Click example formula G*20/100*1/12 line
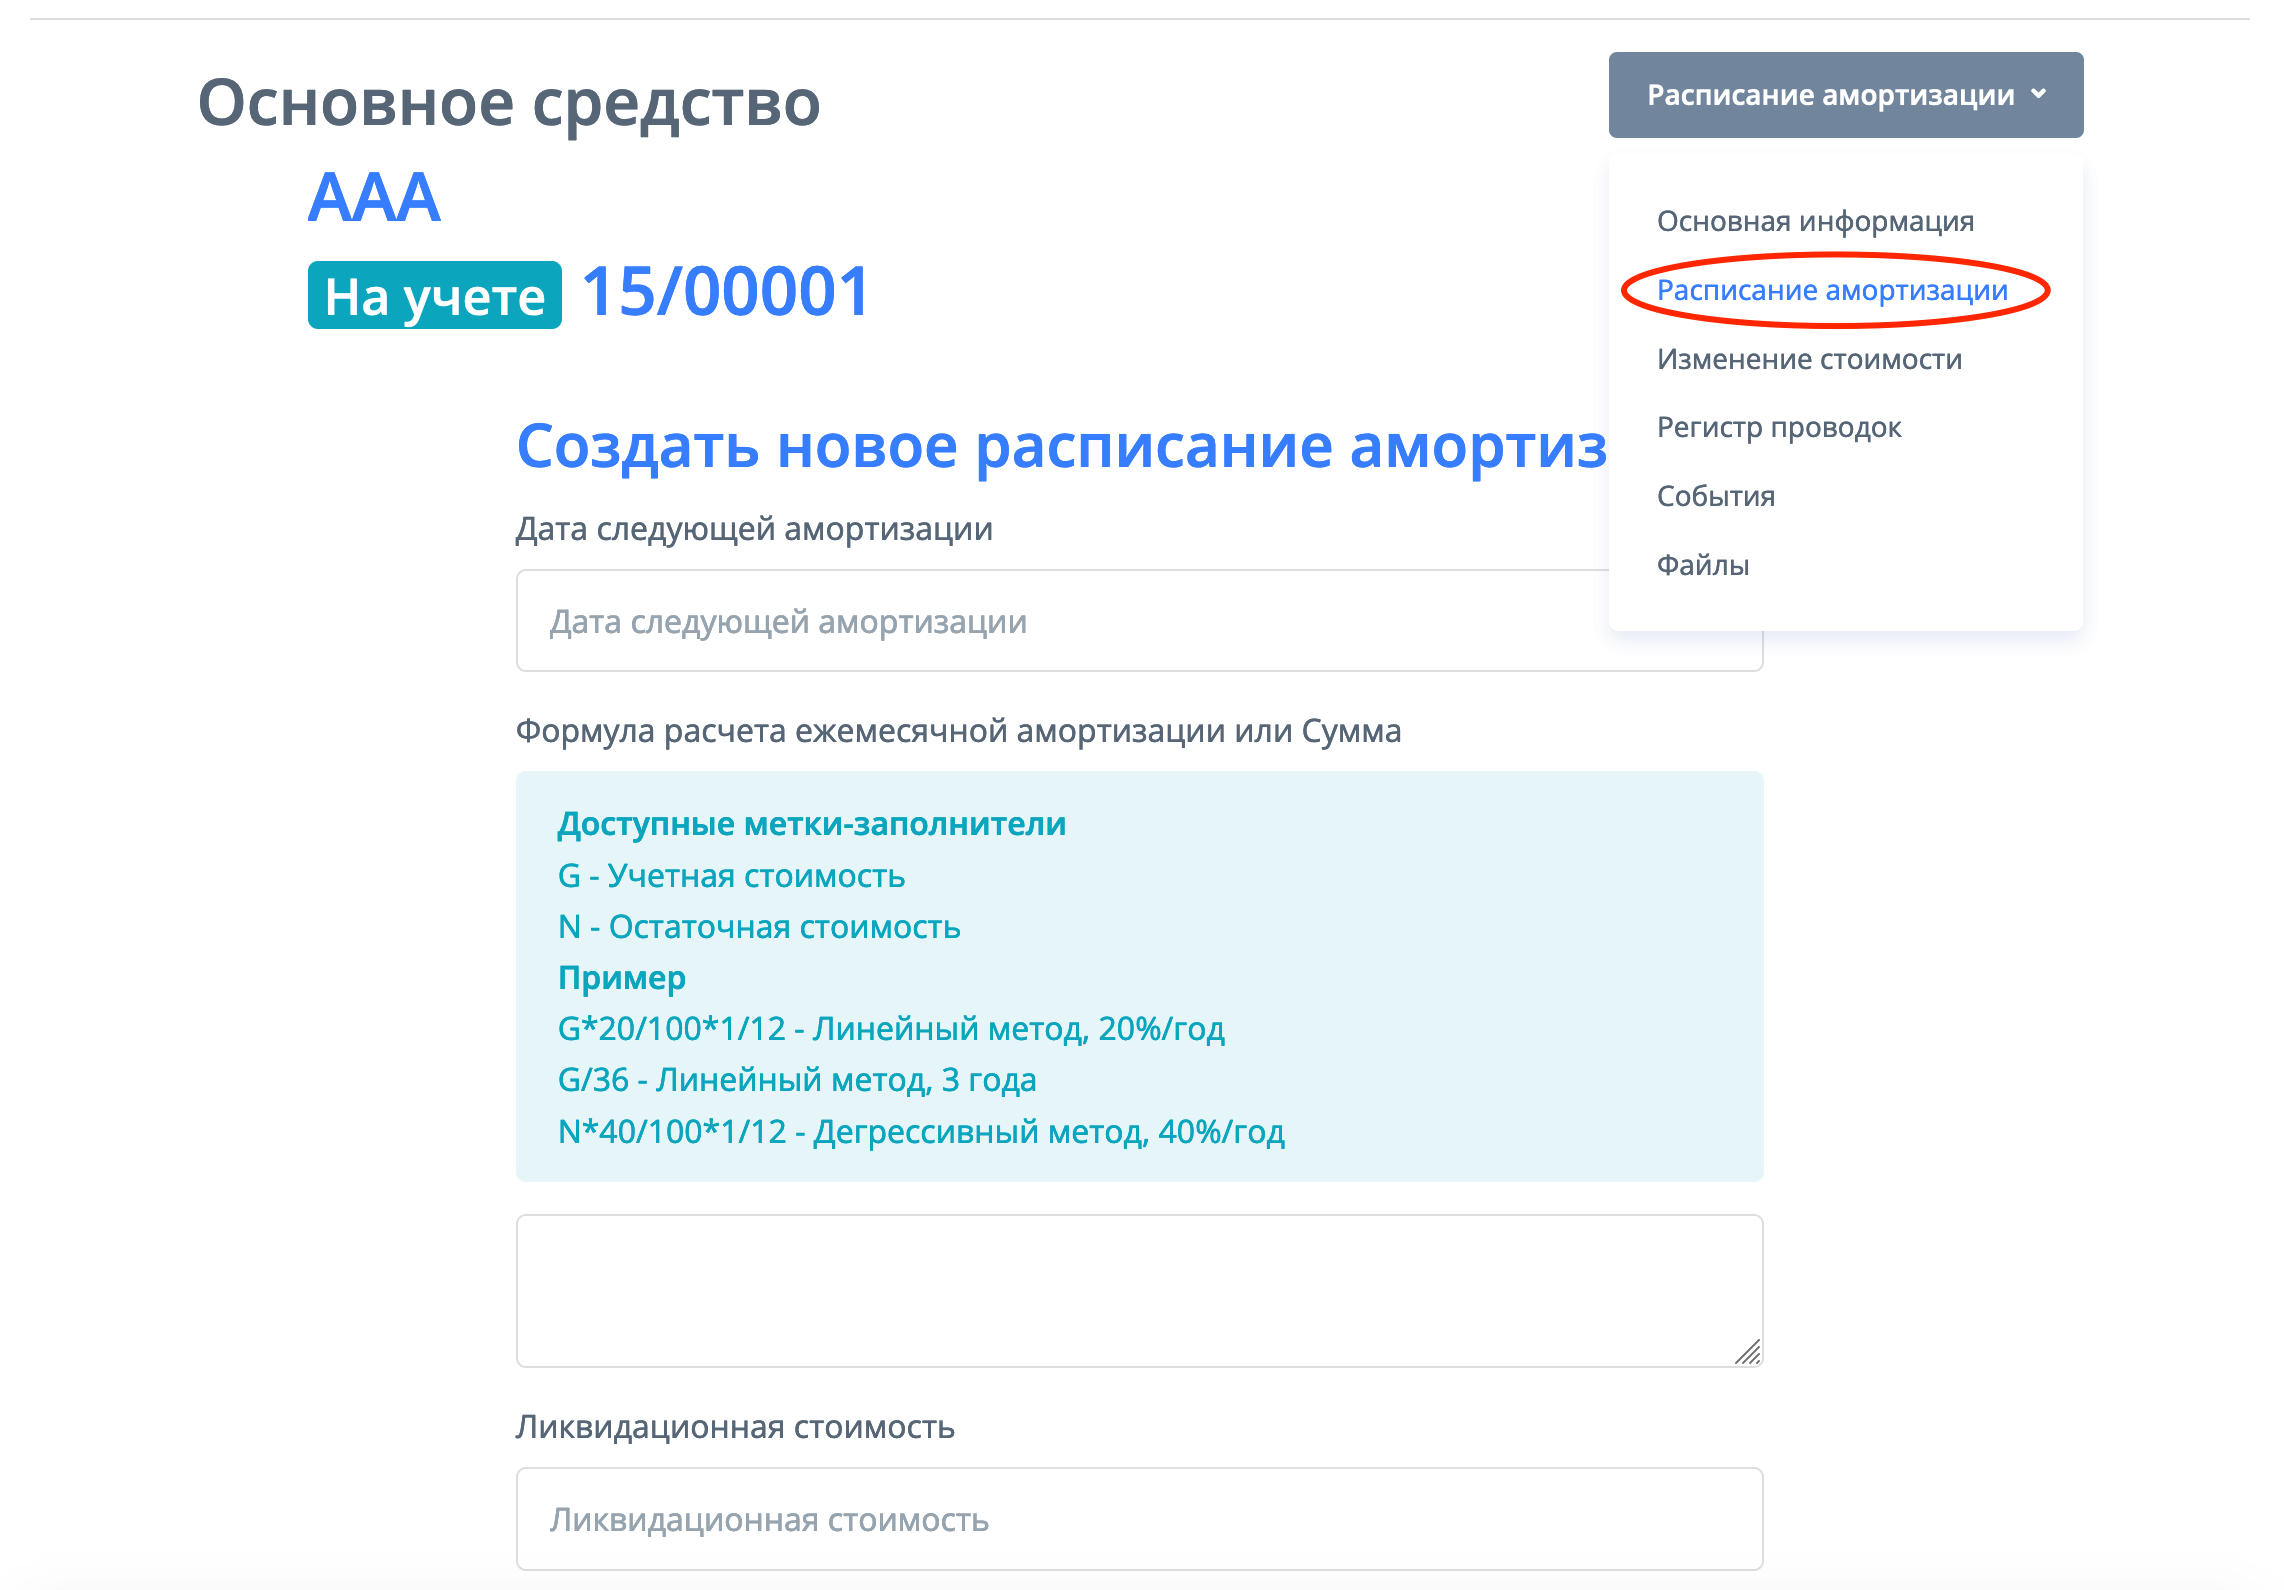Image resolution: width=2284 pixels, height=1590 pixels. click(x=890, y=1028)
